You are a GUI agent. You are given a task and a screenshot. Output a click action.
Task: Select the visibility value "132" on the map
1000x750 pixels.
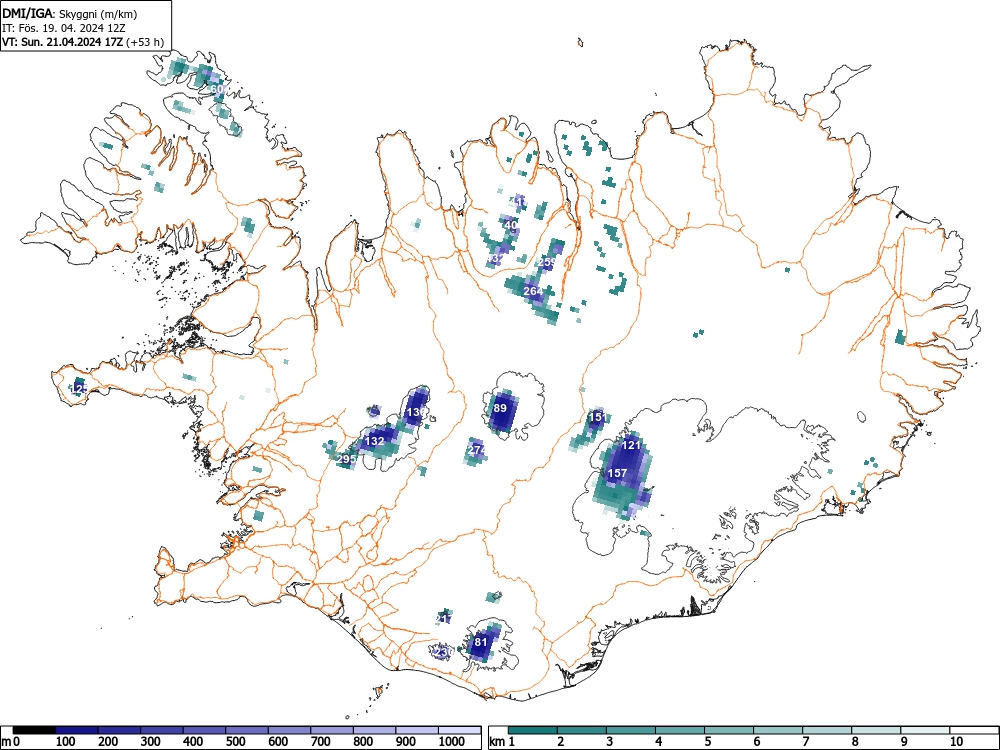point(374,441)
